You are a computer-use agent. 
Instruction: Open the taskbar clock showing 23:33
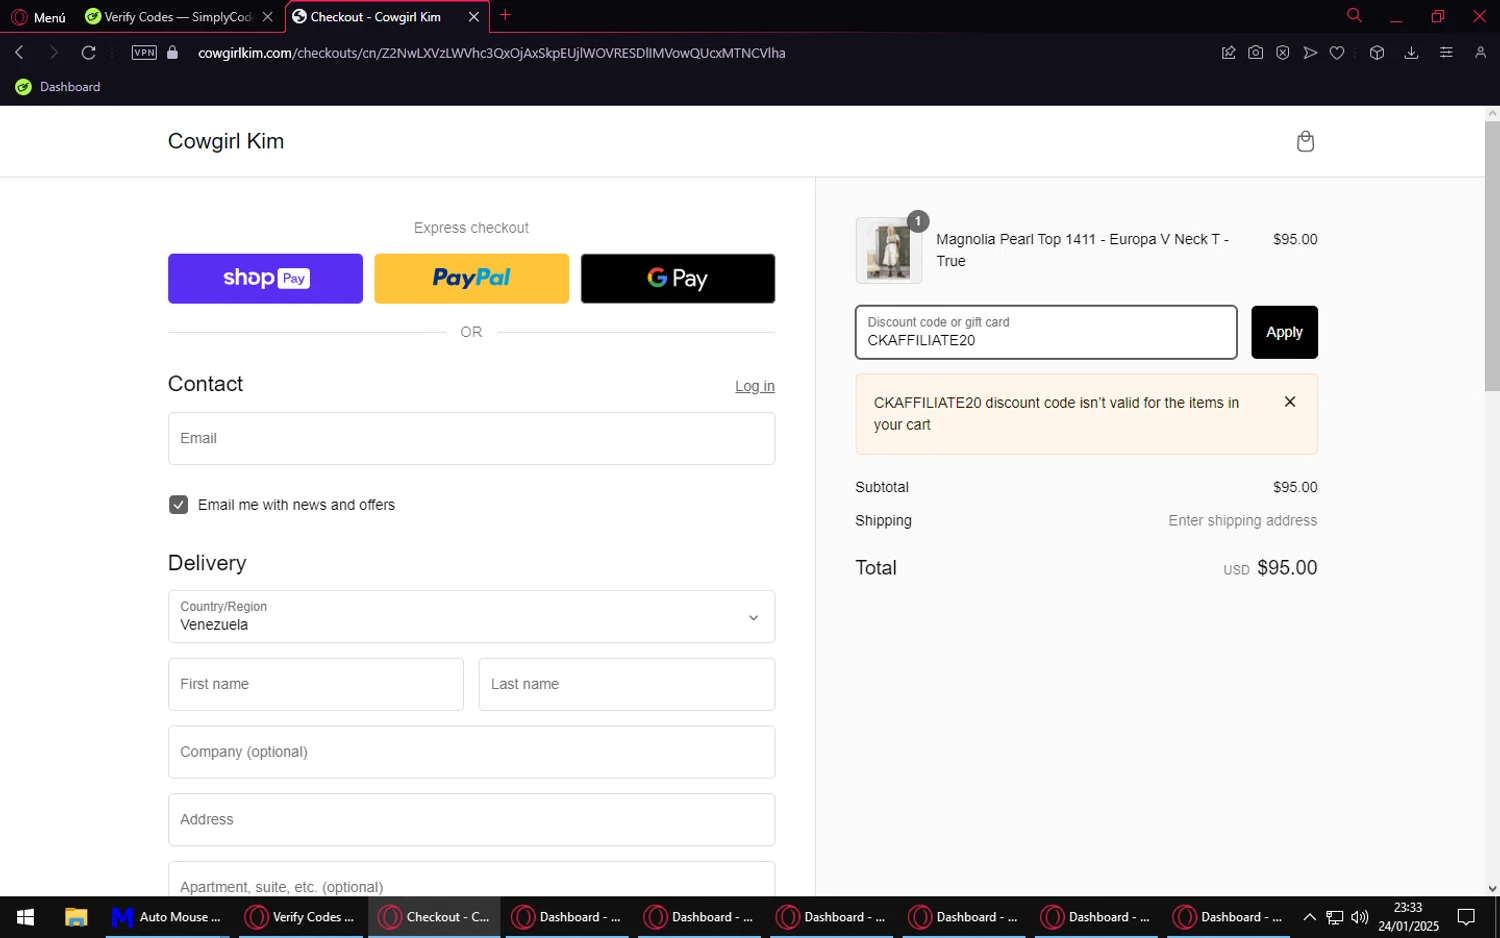coord(1408,917)
